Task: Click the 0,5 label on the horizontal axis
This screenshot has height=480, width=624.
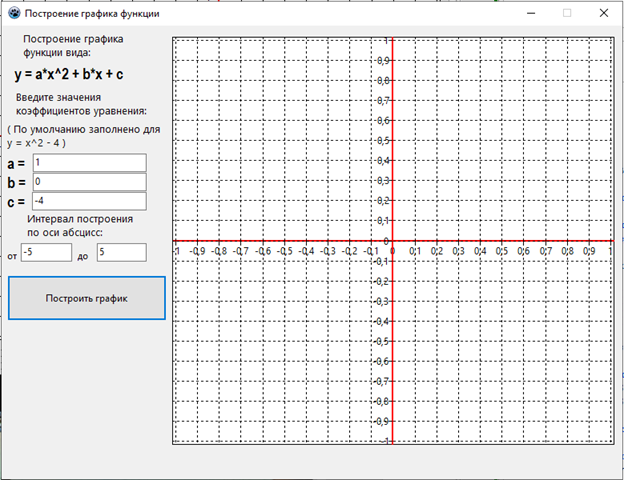Action: [x=502, y=251]
